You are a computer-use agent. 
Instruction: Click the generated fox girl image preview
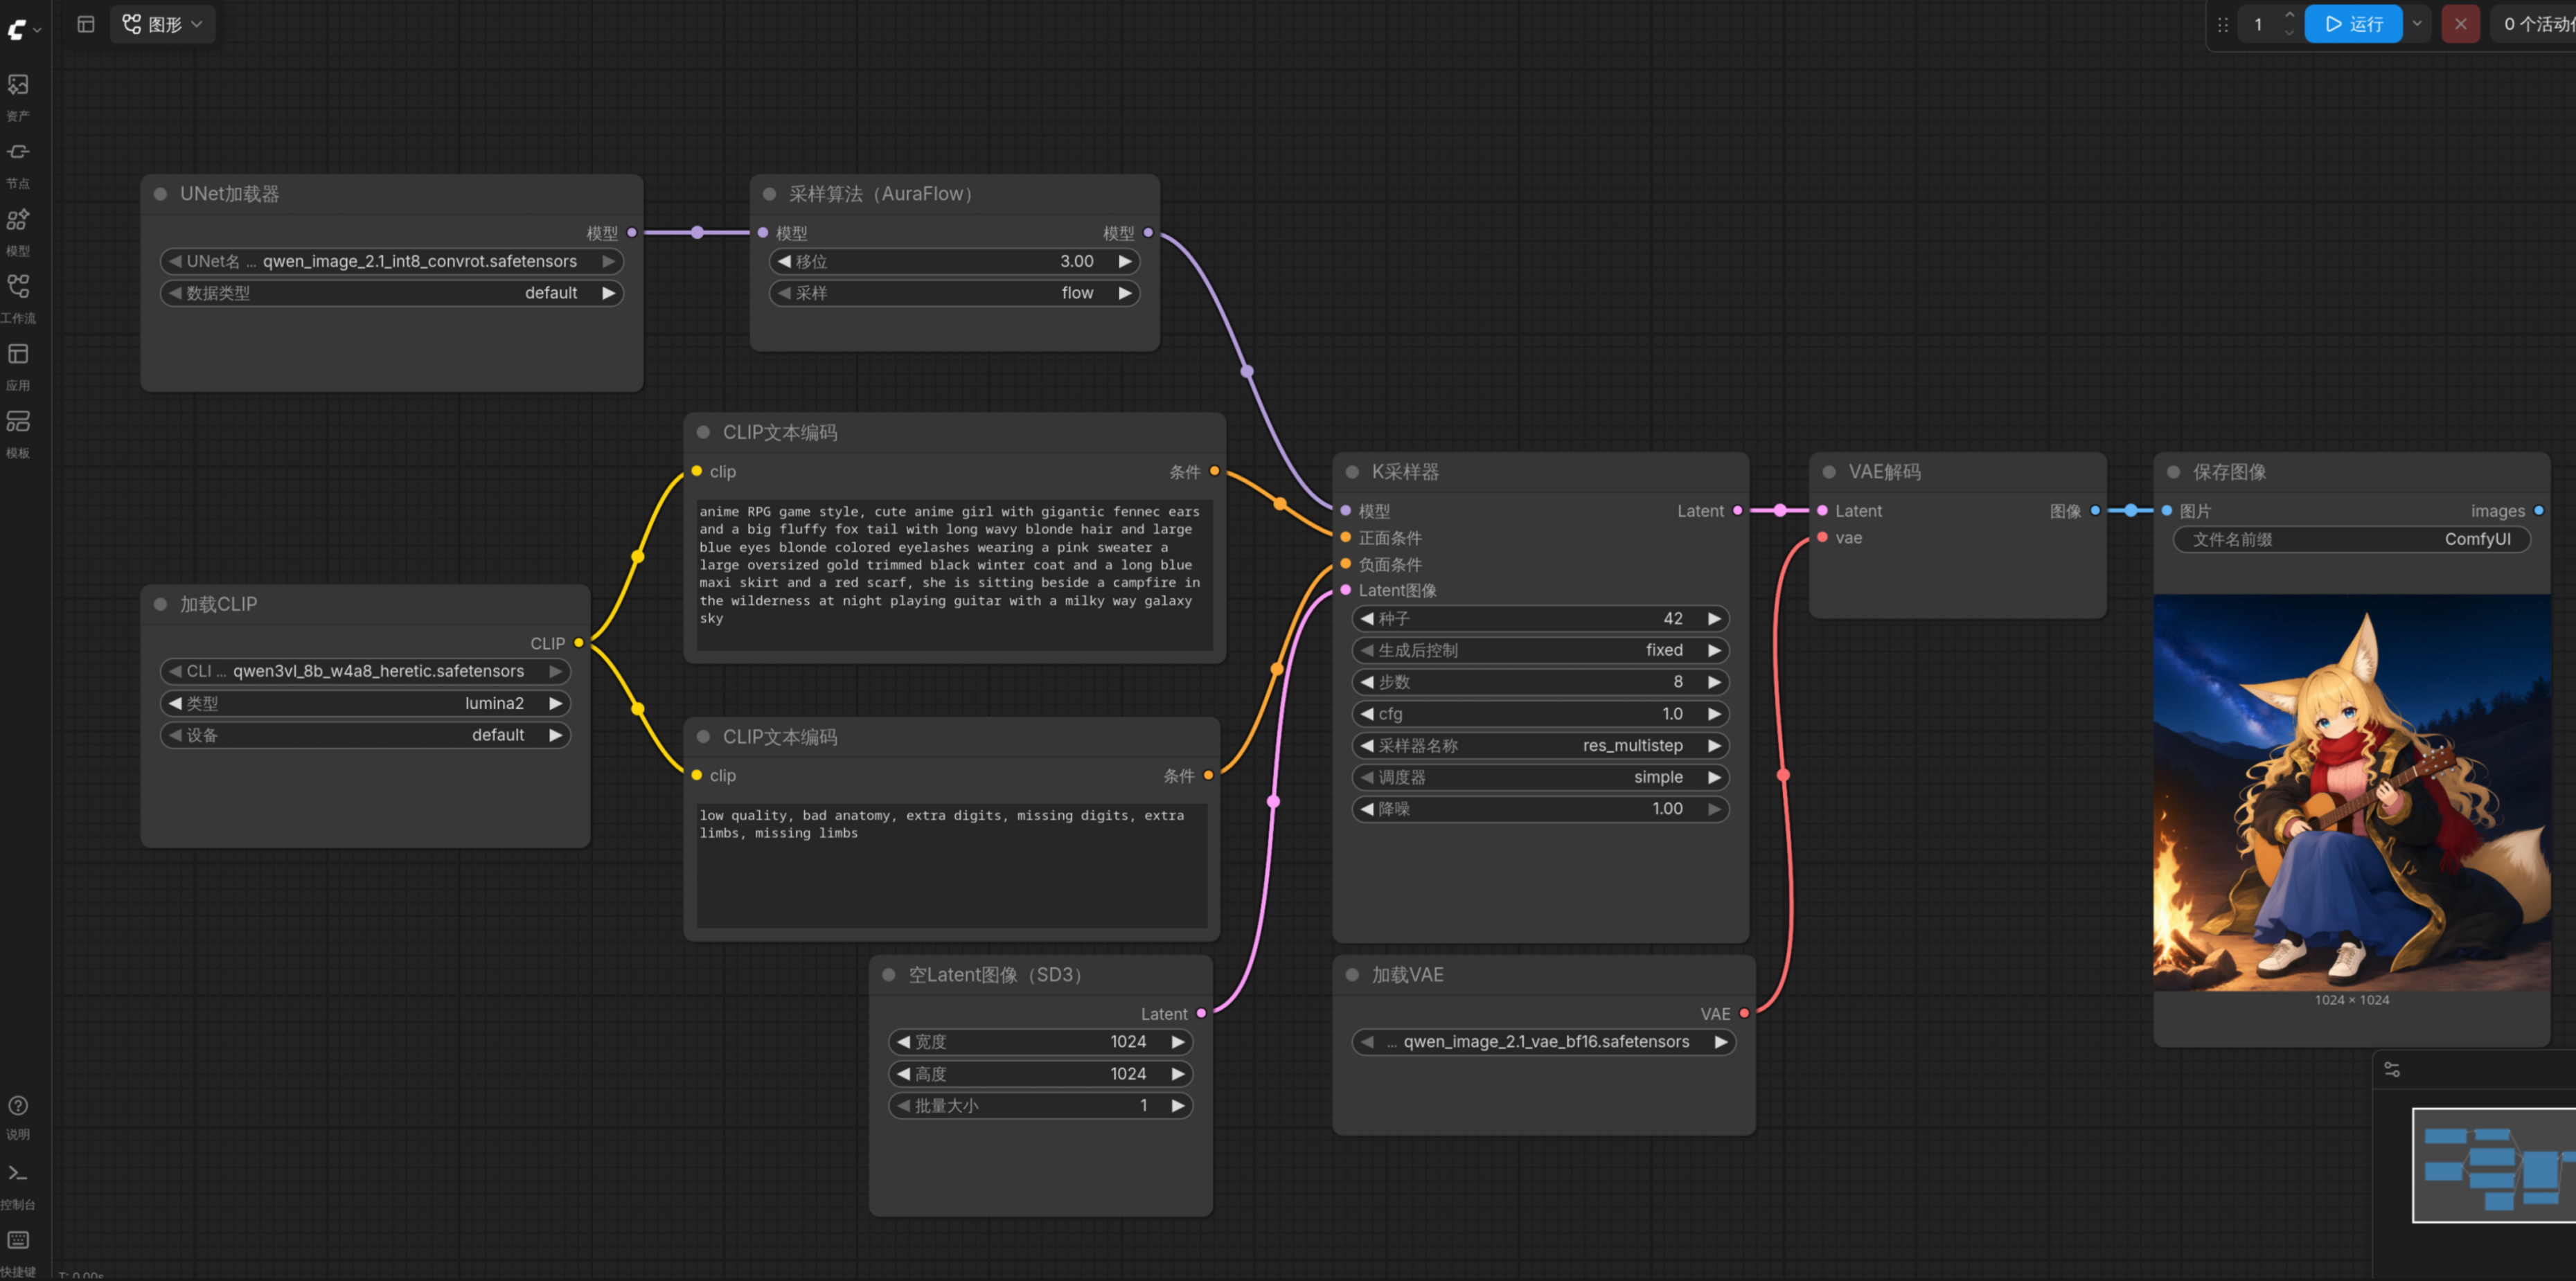pyautogui.click(x=2351, y=793)
